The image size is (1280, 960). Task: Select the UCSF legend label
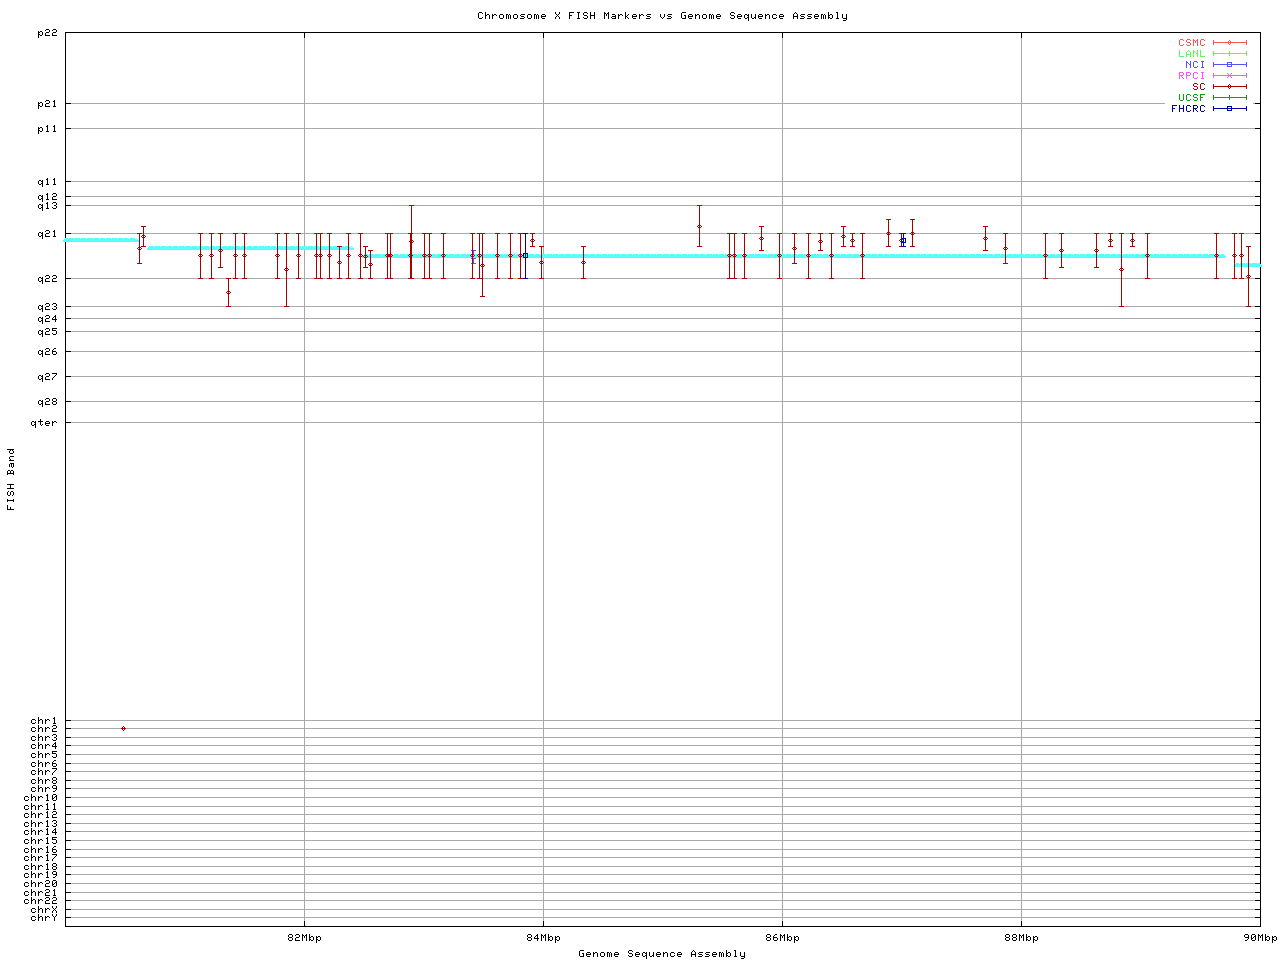(1191, 98)
